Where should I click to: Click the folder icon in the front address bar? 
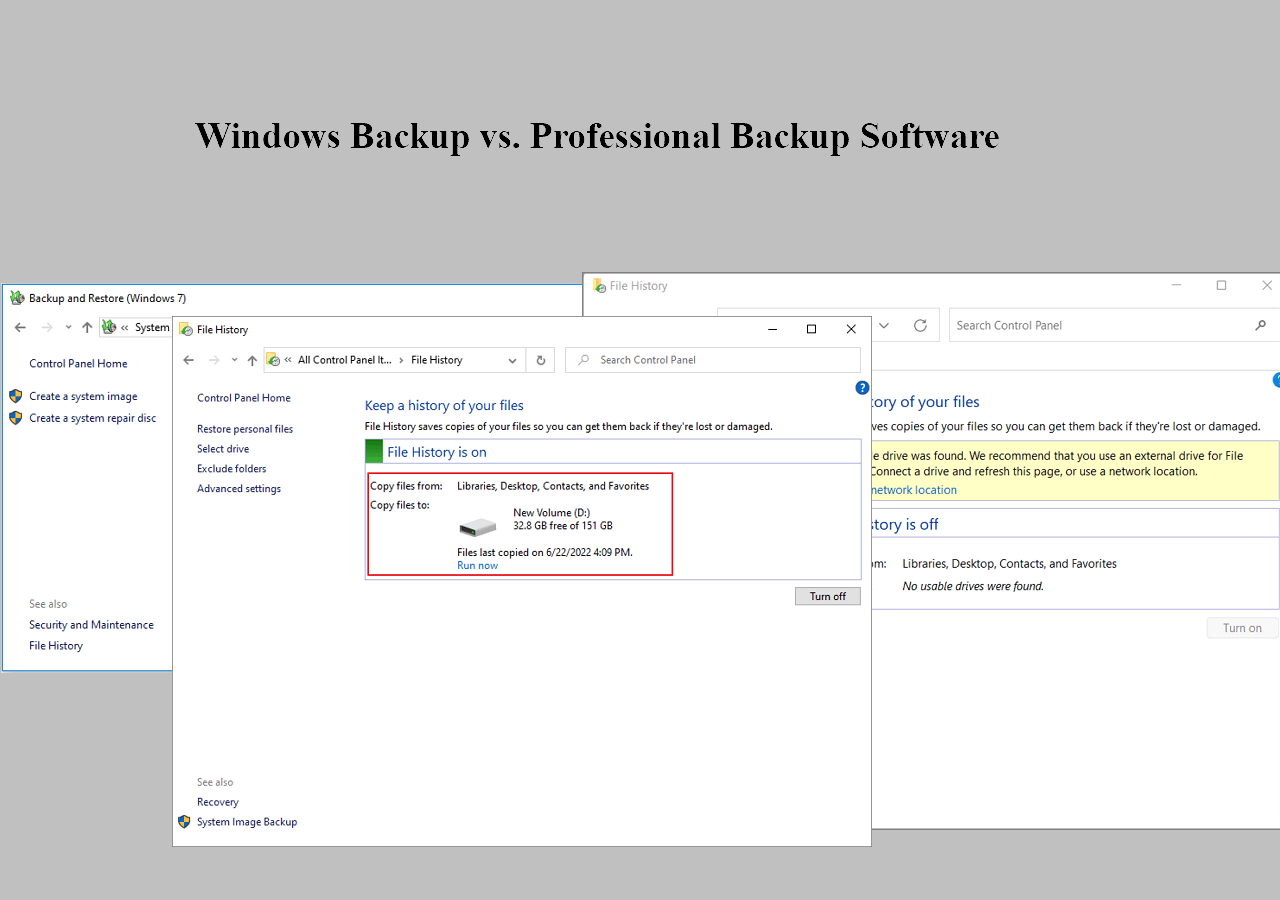[273, 360]
